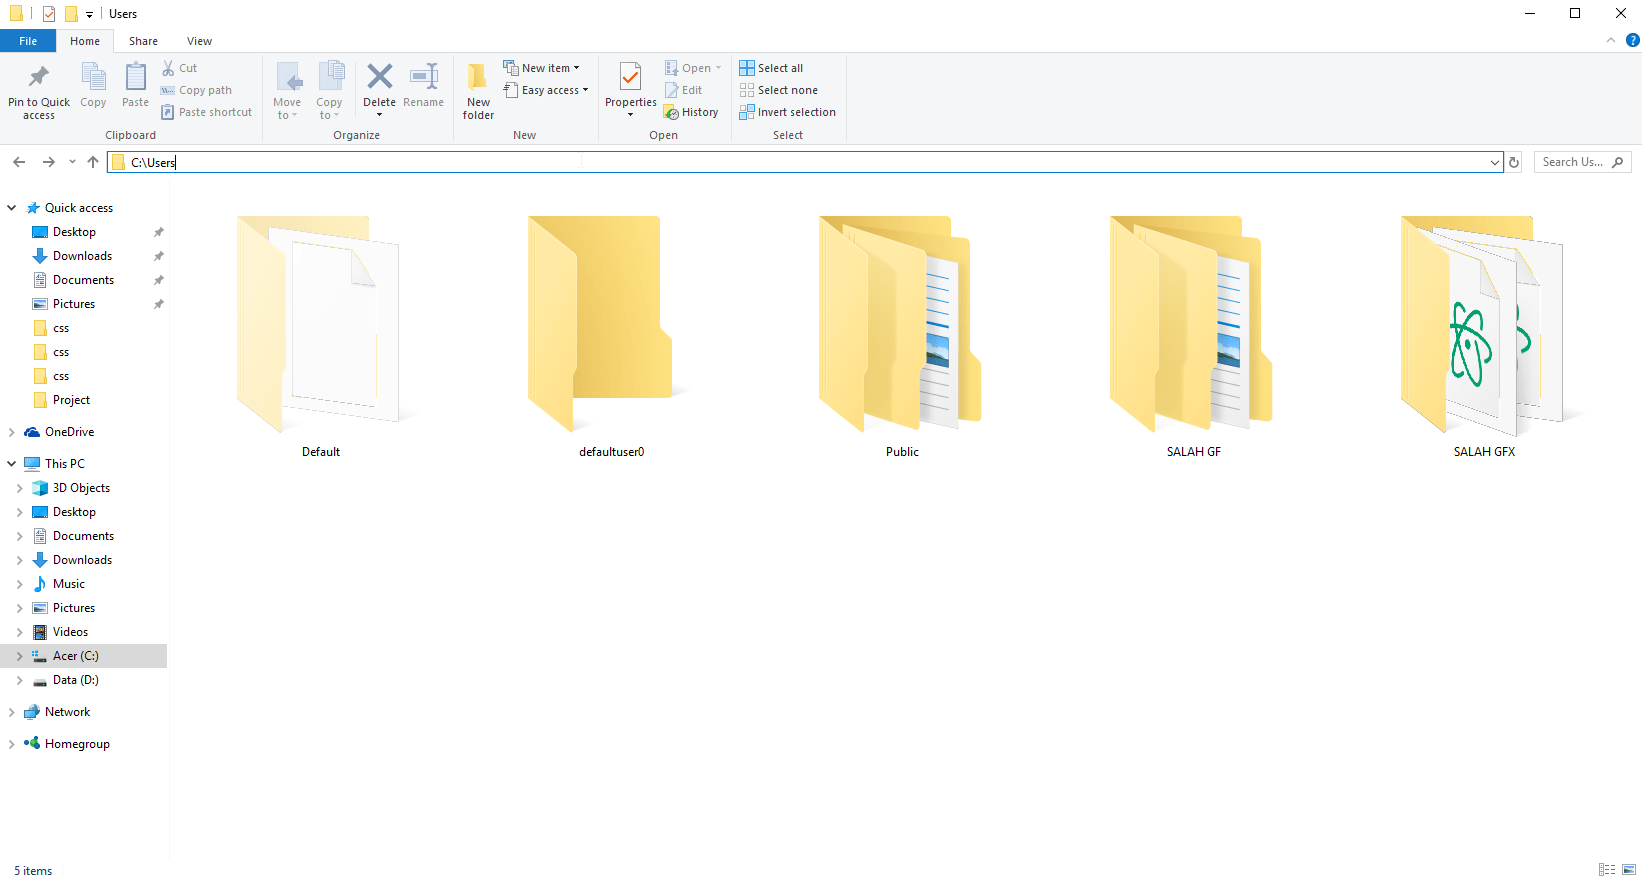Open History in ribbon

point(692,112)
